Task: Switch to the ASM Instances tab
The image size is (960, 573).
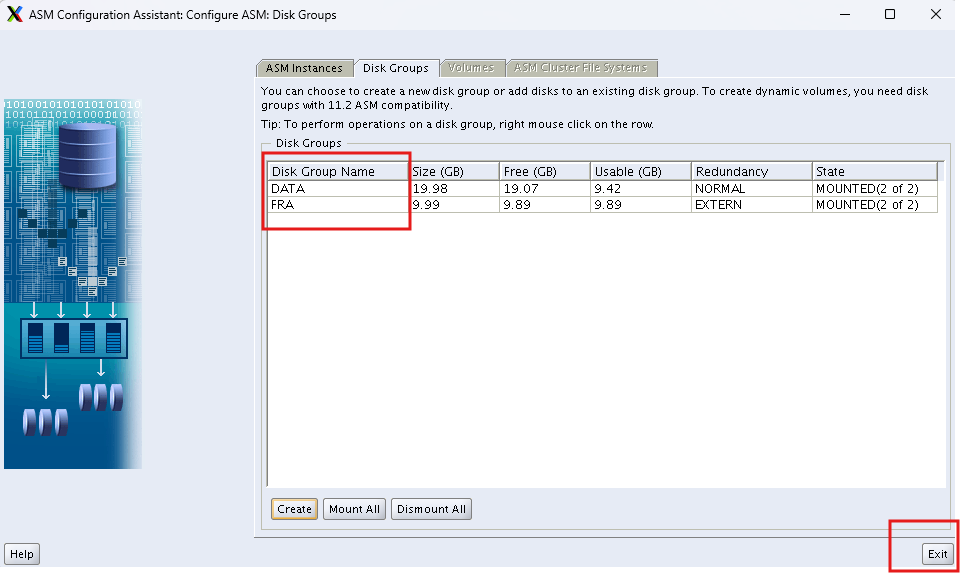Action: coord(304,68)
